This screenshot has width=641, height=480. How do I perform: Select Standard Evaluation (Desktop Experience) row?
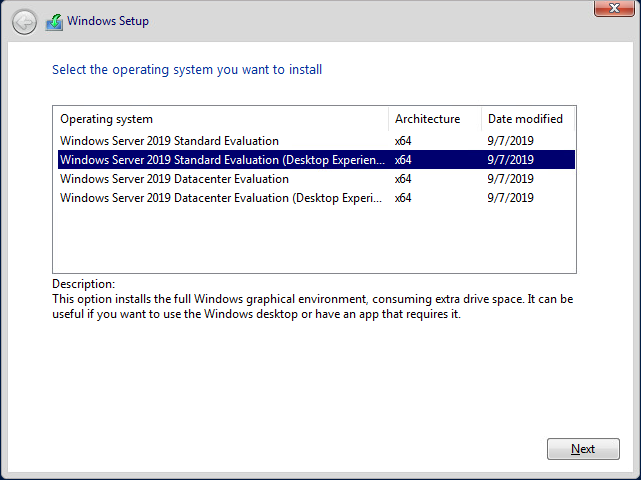click(x=316, y=159)
